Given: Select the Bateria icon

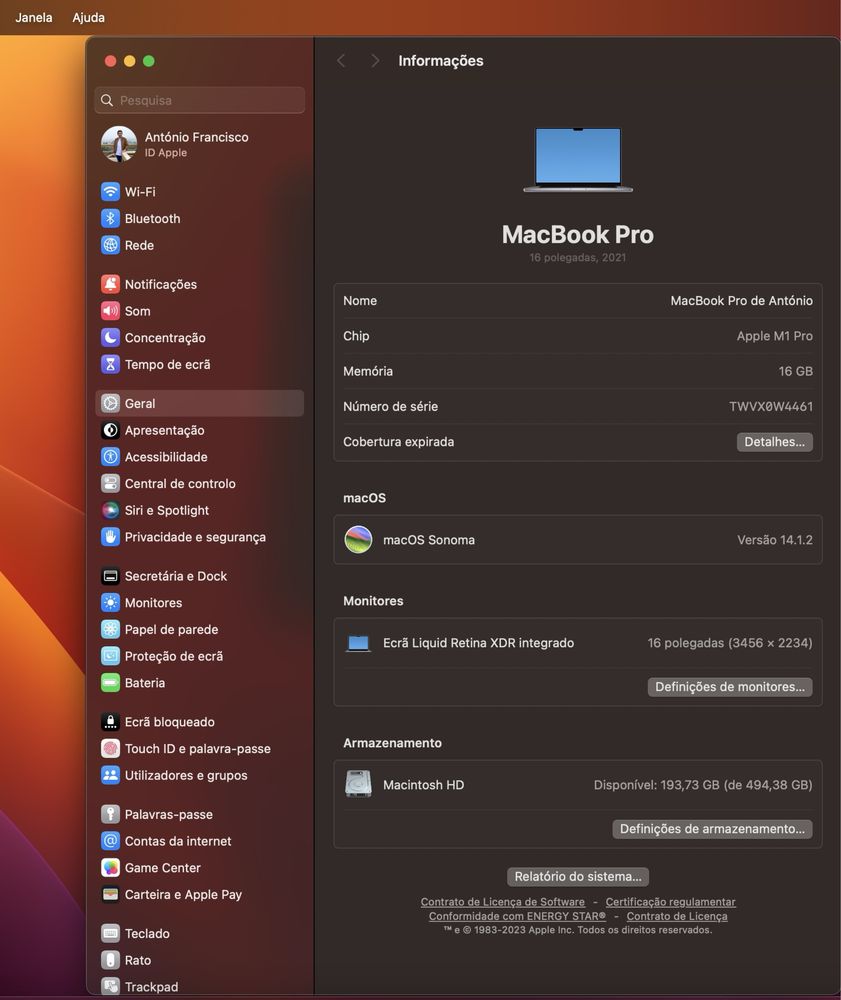Looking at the screenshot, I should (x=110, y=682).
